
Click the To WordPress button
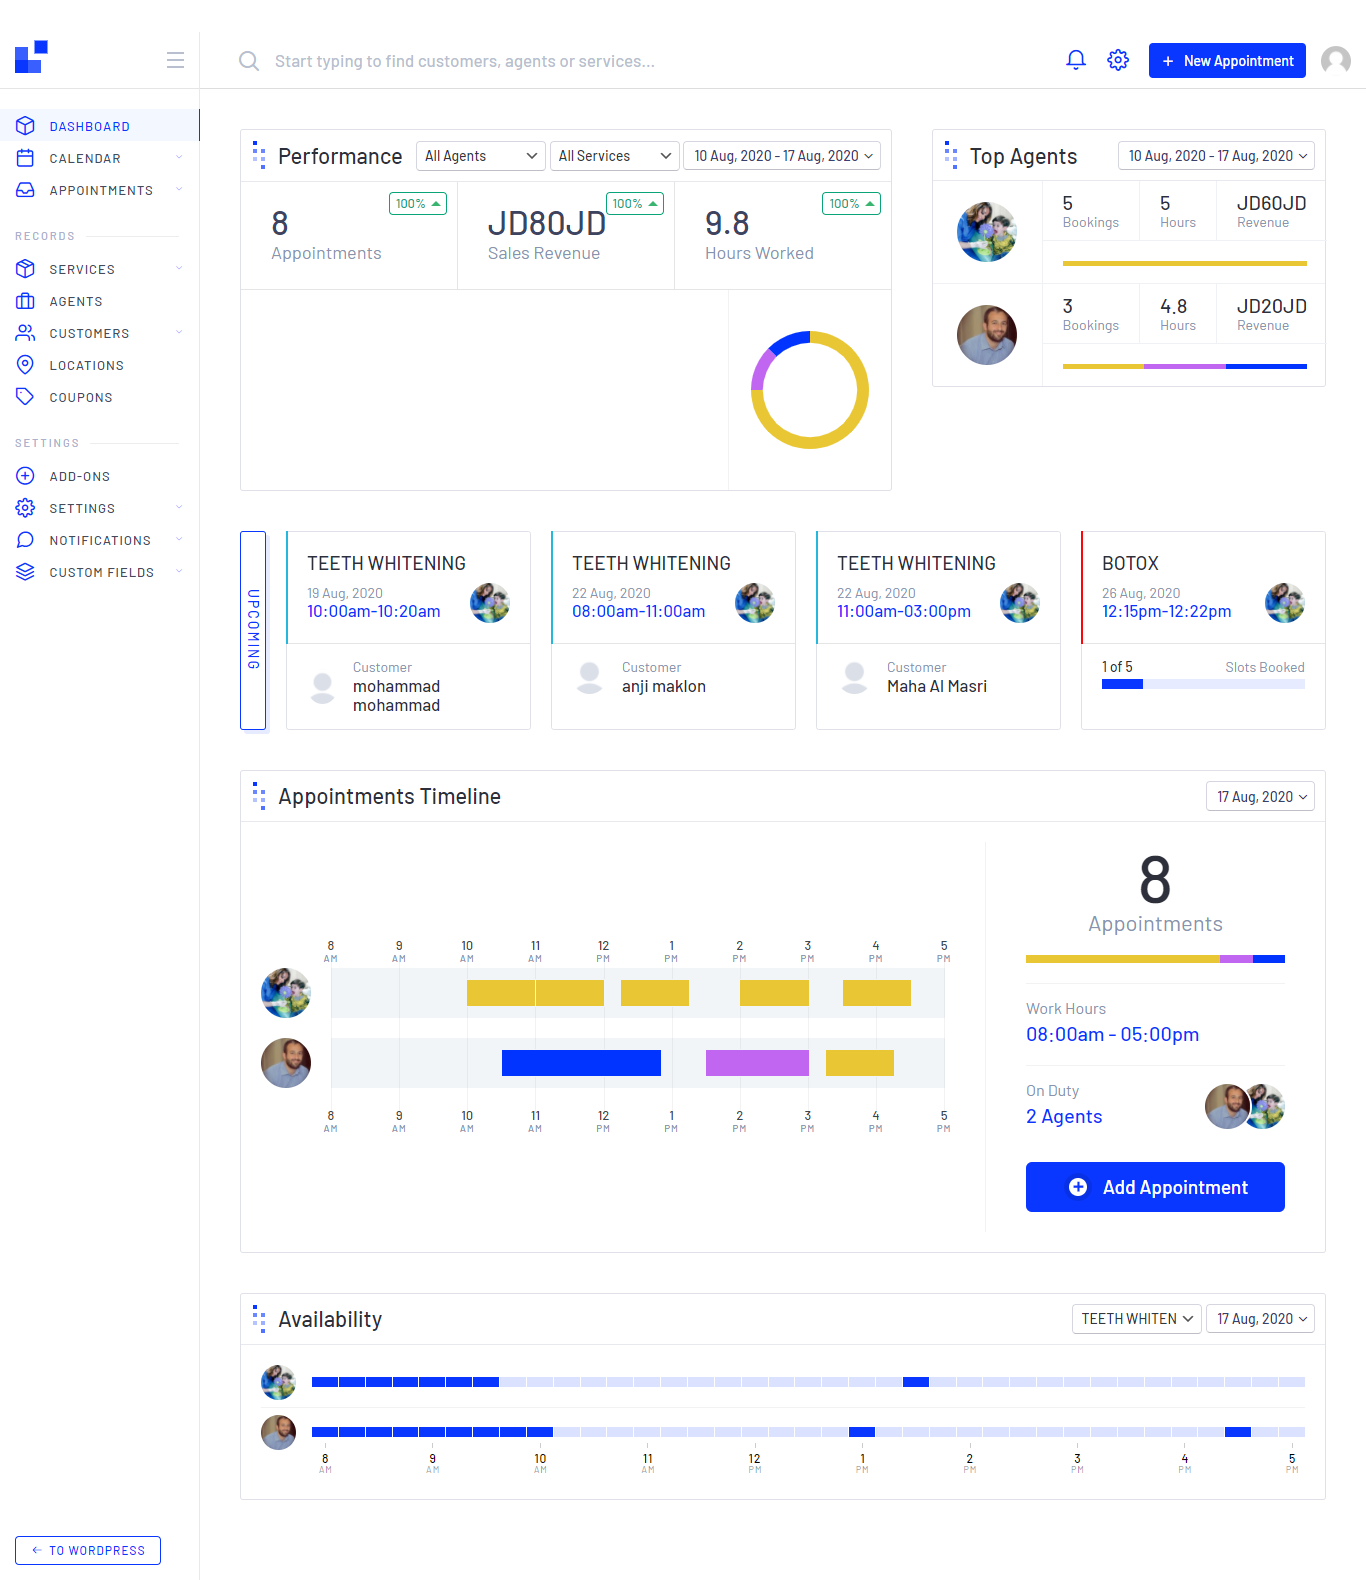(x=88, y=1550)
